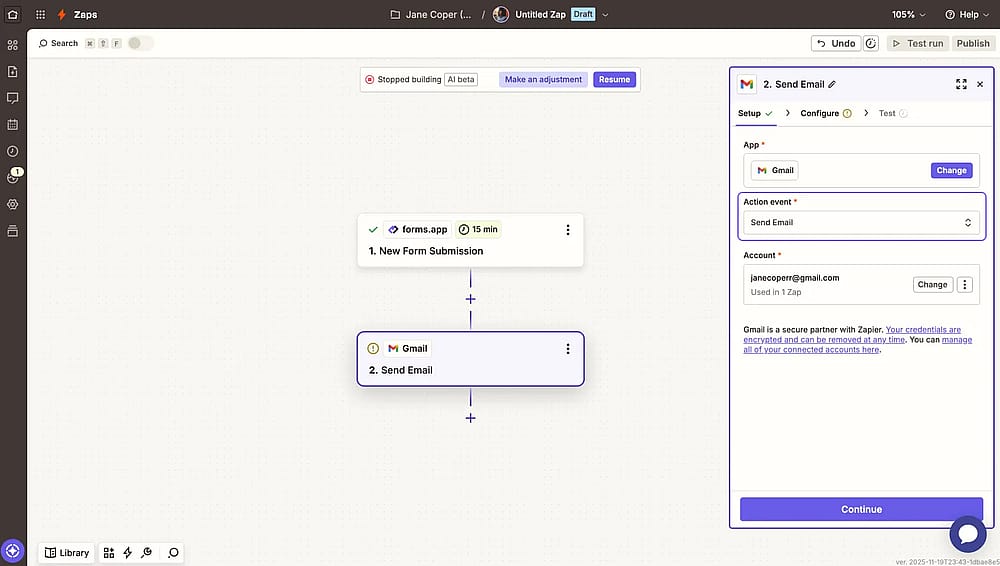Open the forms.app step three-dot menu
Image resolution: width=1000 pixels, height=566 pixels.
click(568, 230)
